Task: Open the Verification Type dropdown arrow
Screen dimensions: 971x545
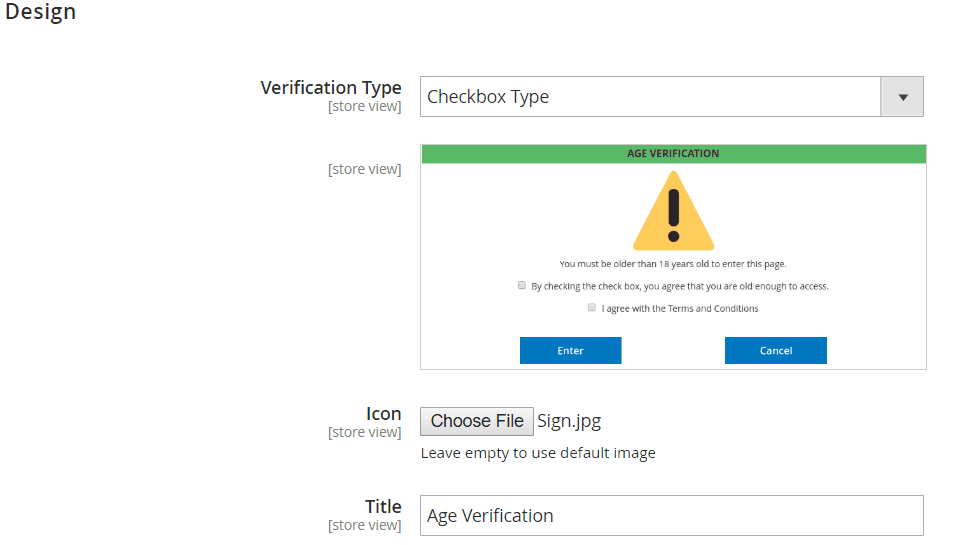Action: (902, 97)
